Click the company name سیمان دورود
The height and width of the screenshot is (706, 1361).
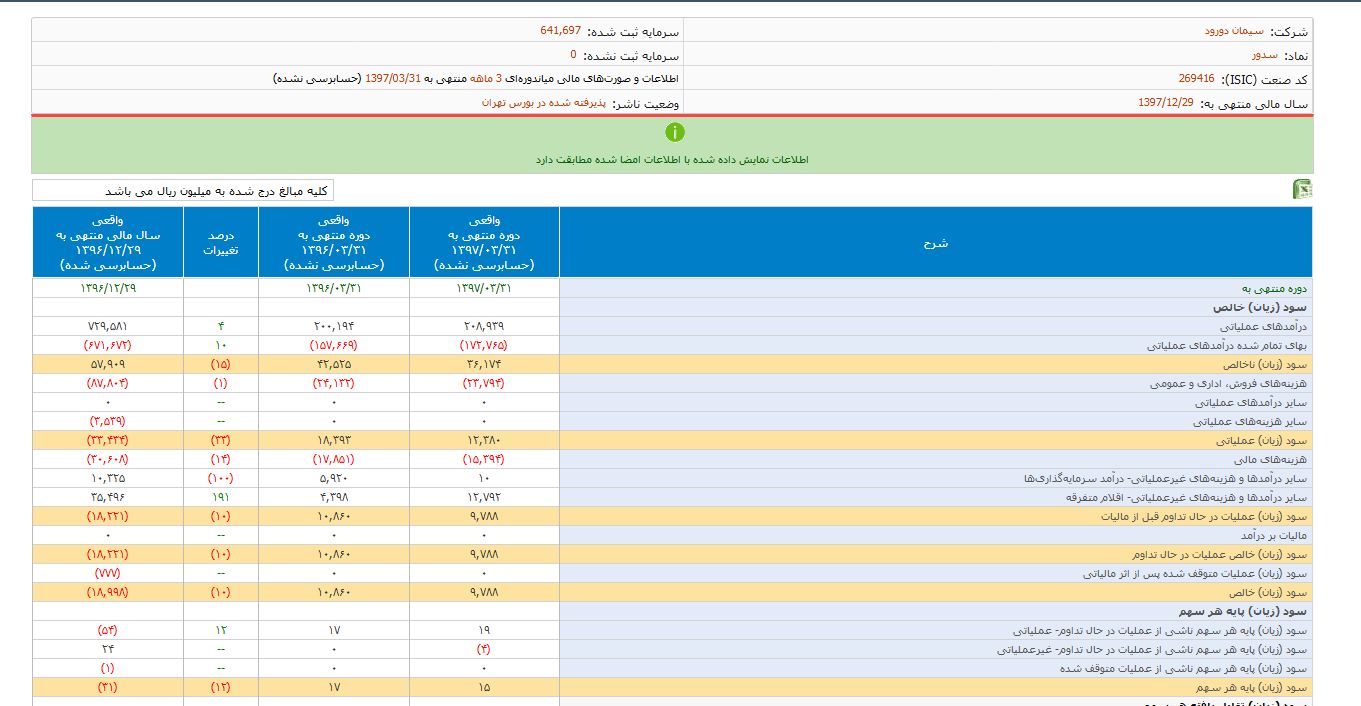pyautogui.click(x=1233, y=31)
